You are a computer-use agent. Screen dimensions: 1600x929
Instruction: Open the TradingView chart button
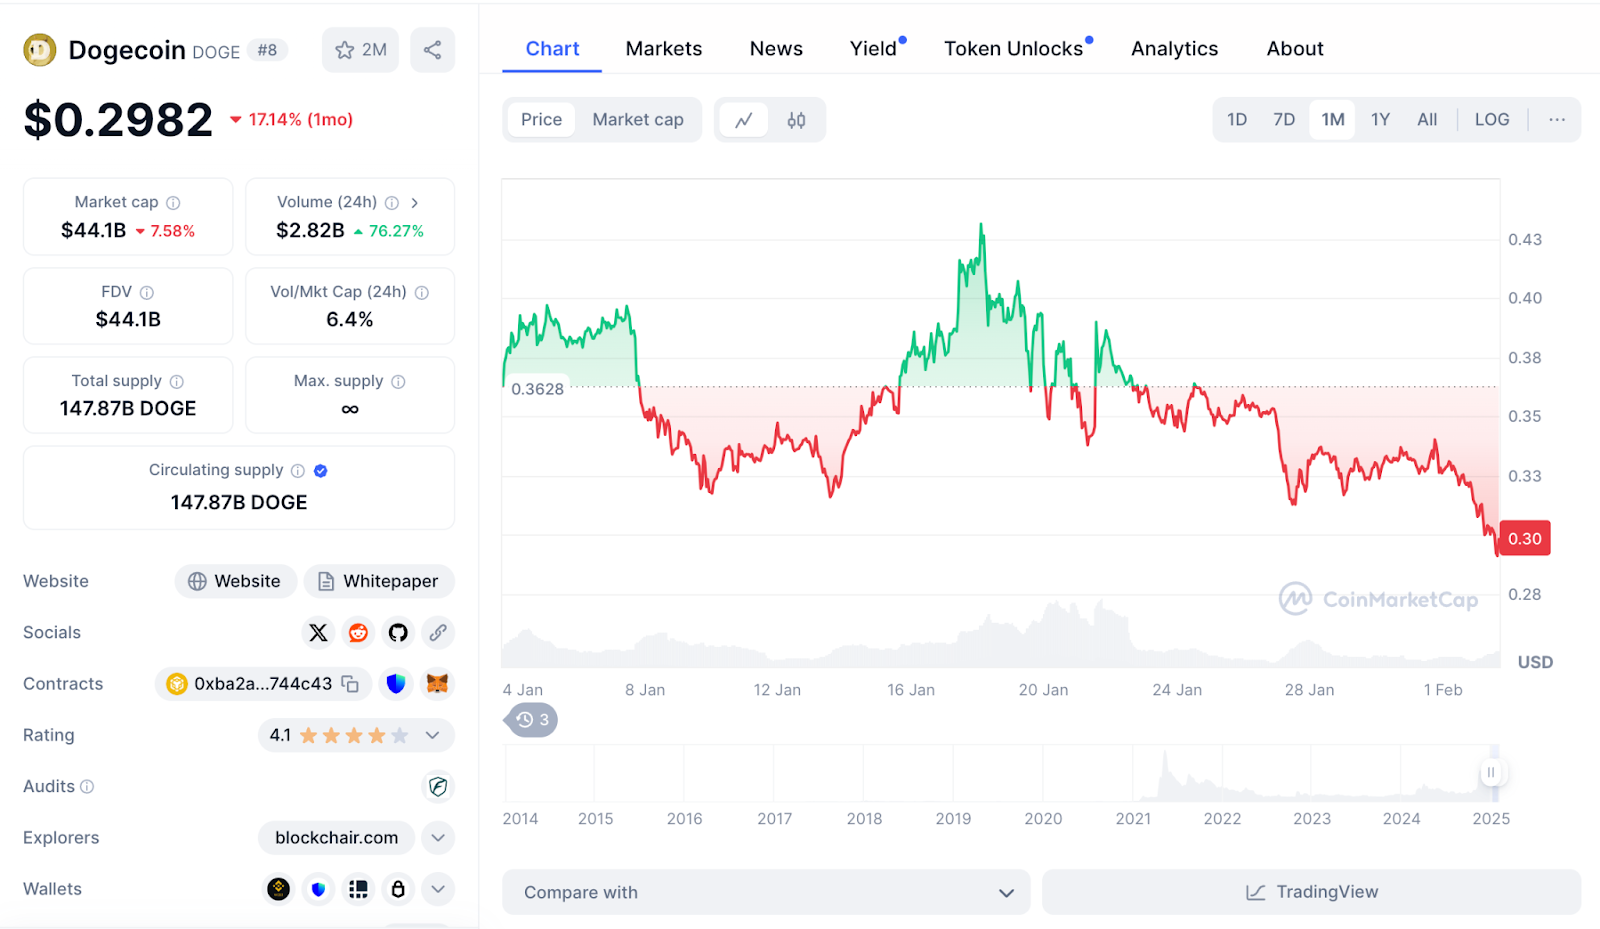(1312, 892)
